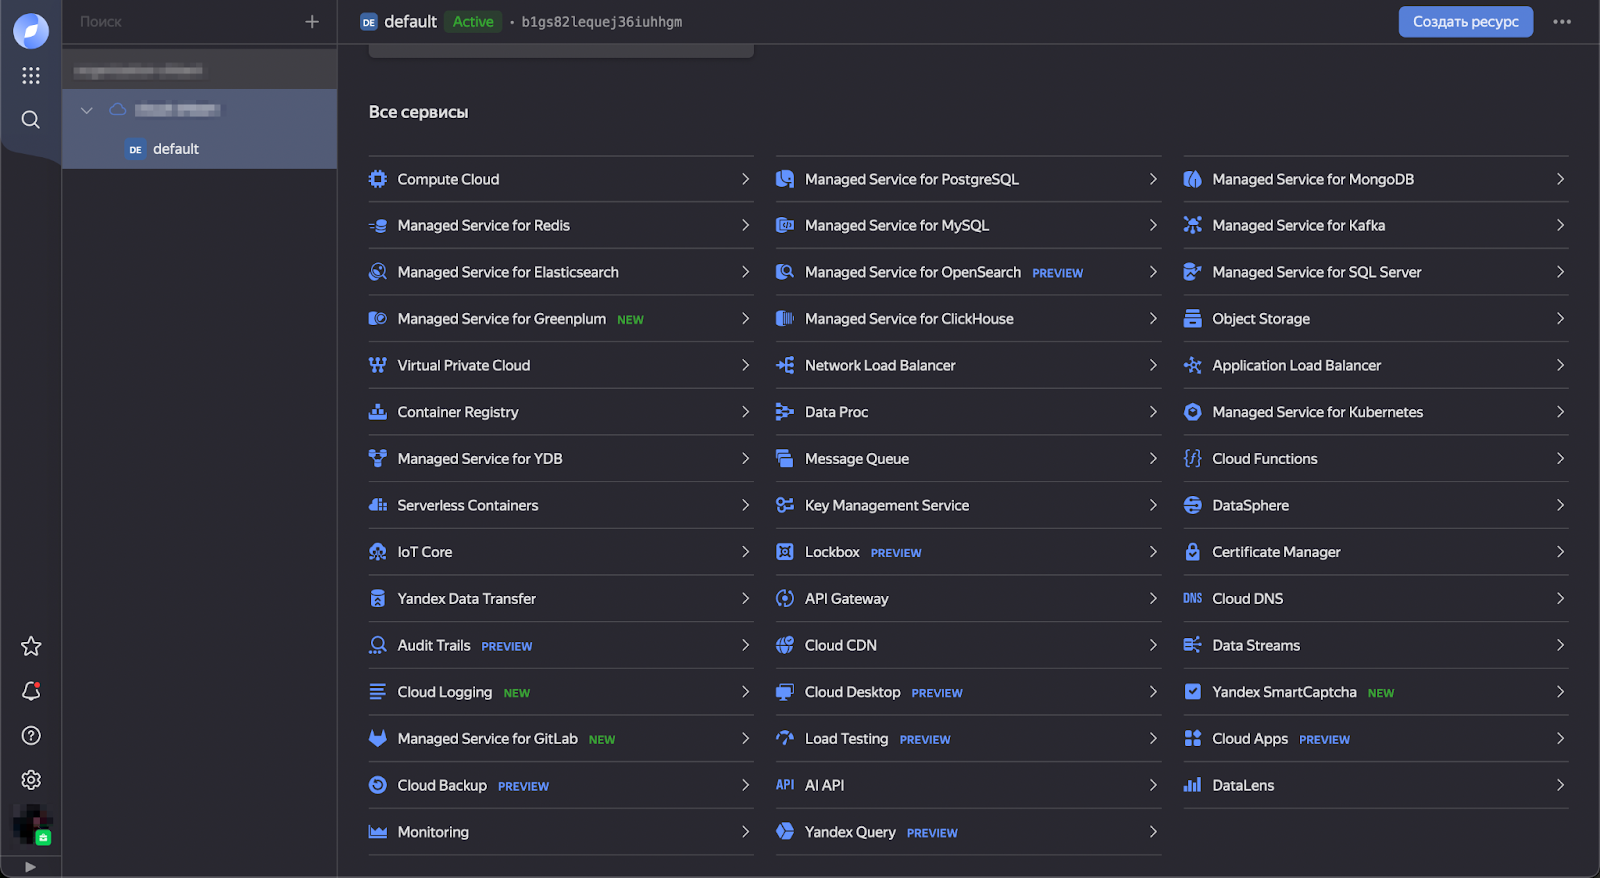The height and width of the screenshot is (878, 1600).
Task: Open settings gear icon
Action: click(31, 780)
